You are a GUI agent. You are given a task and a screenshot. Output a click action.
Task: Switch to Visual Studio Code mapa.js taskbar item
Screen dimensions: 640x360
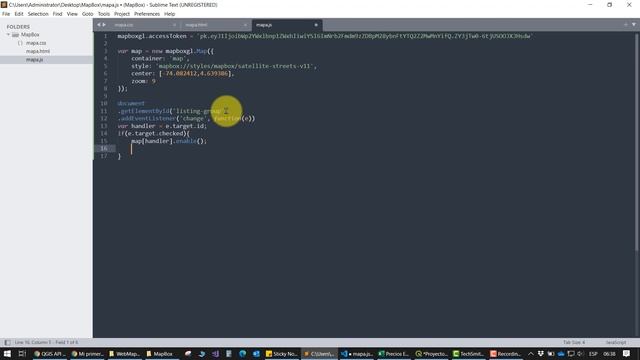pos(357,353)
